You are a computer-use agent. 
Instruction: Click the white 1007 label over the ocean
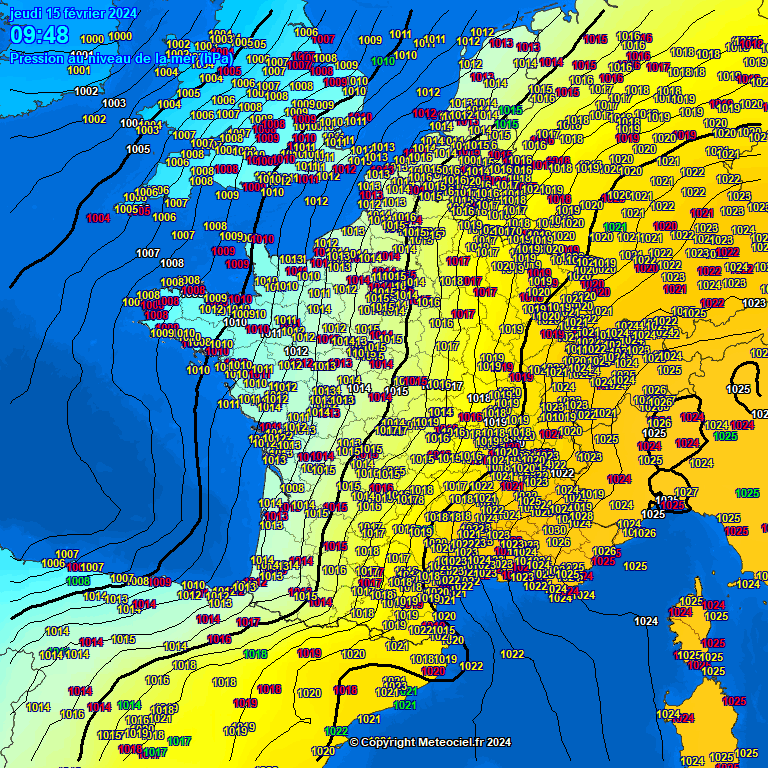[x=148, y=253]
